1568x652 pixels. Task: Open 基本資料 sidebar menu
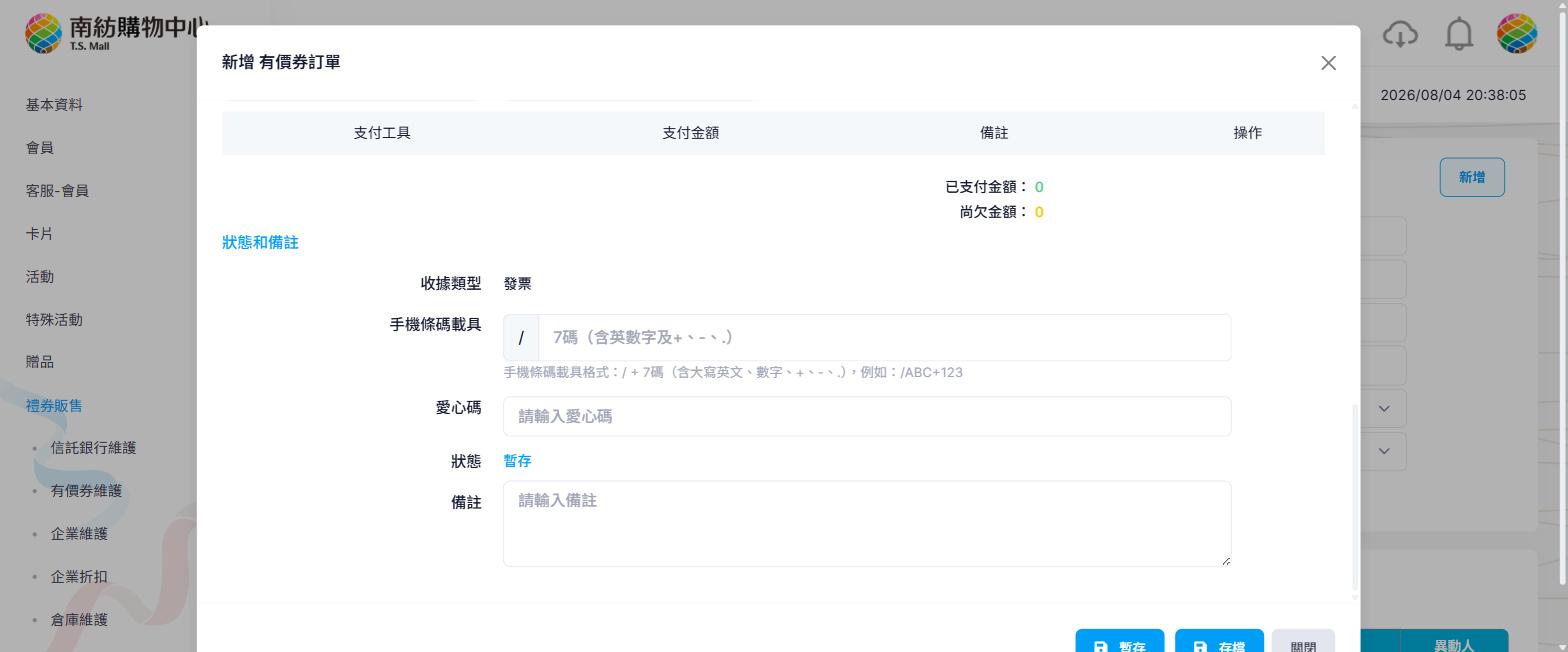click(x=54, y=105)
